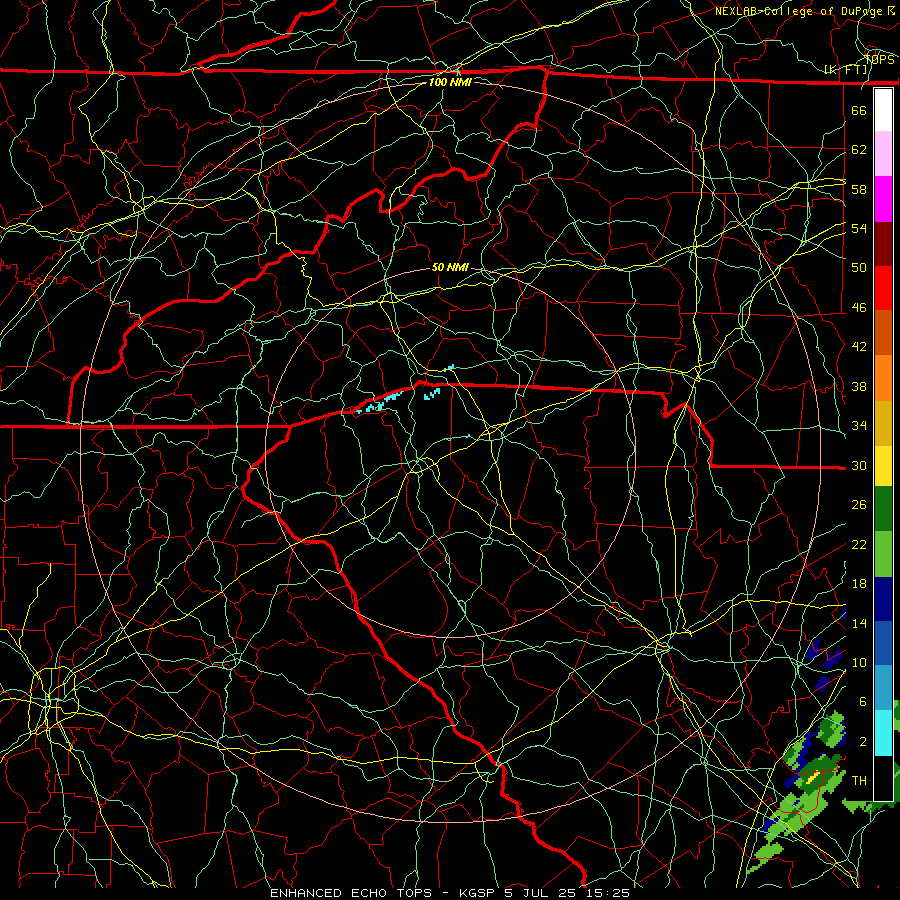The image size is (900, 900).
Task: Select the magenta legend color band
Action: pyautogui.click(x=883, y=199)
